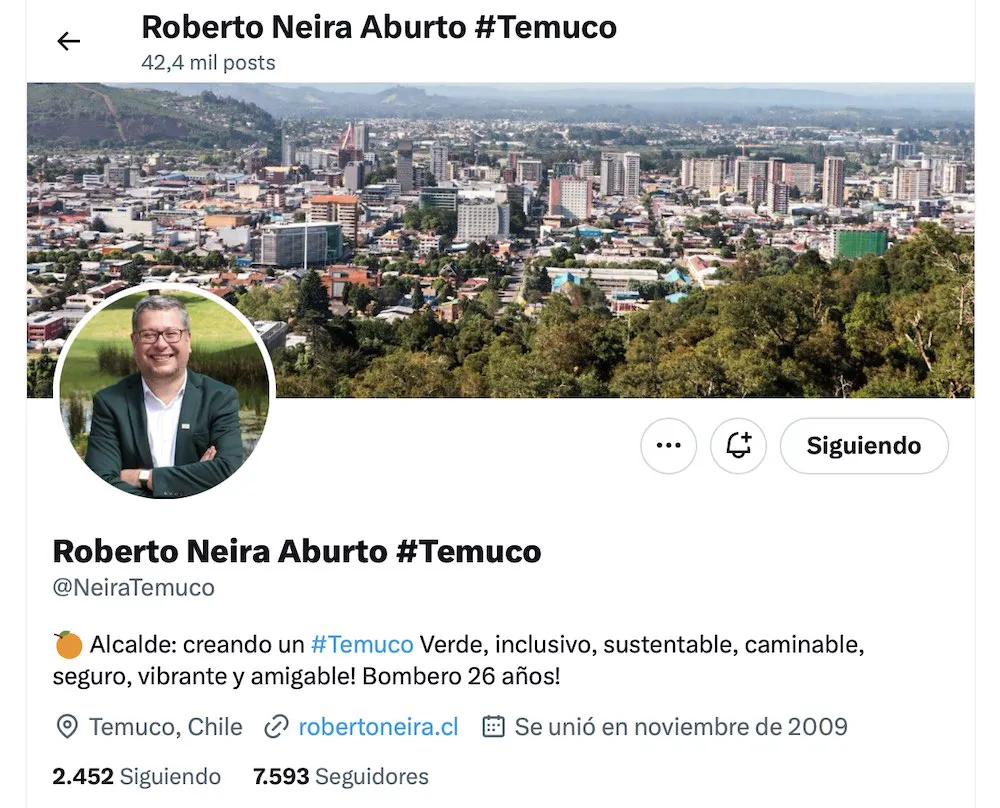Click the Temuco, Chile location text
This screenshot has width=1000, height=808.
pyautogui.click(x=166, y=726)
